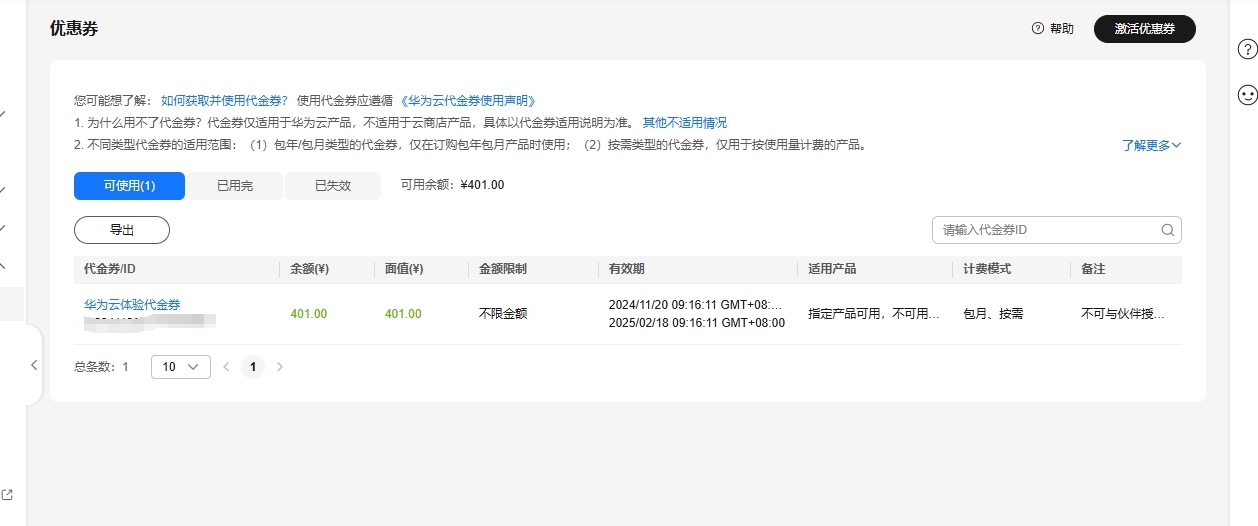
Task: Click external link icon at bottom left
Action: [x=7, y=494]
